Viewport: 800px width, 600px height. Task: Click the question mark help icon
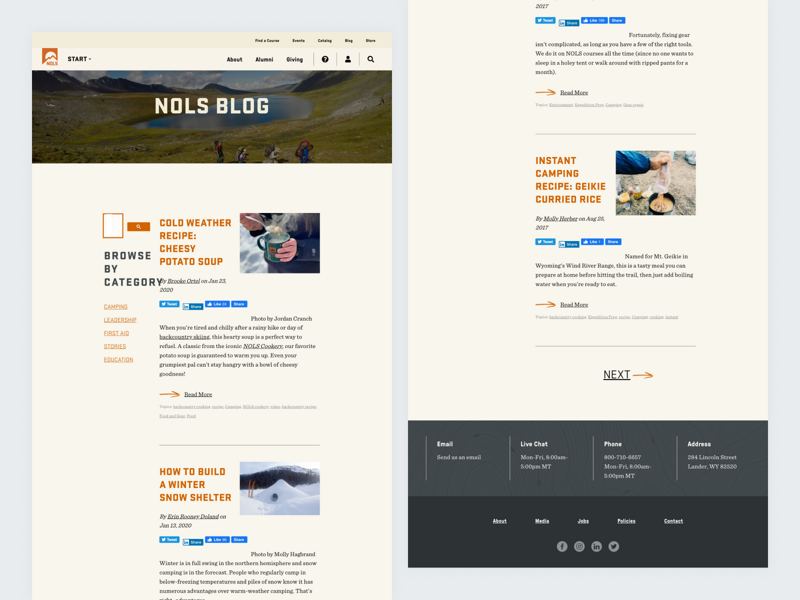[325, 59]
